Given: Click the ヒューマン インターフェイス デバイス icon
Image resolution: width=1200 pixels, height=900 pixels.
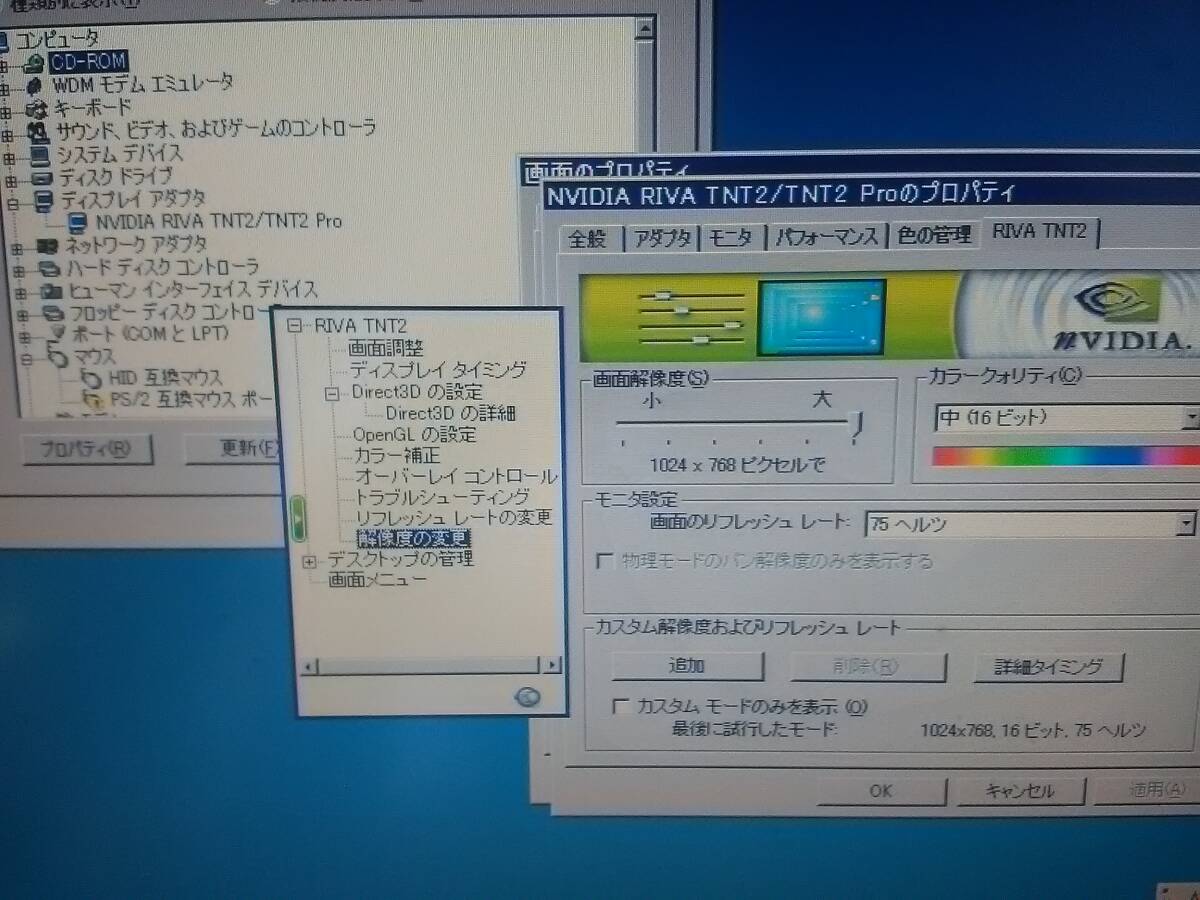Looking at the screenshot, I should click(x=52, y=291).
